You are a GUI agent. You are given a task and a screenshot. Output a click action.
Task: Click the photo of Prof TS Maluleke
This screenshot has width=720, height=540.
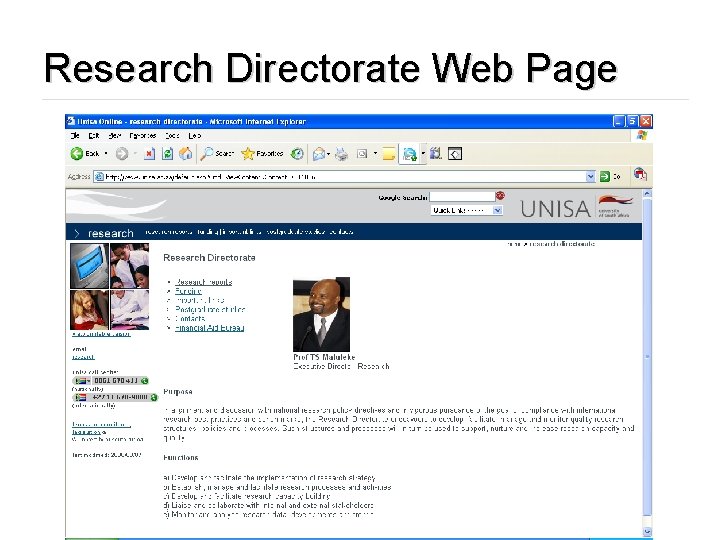pos(321,315)
